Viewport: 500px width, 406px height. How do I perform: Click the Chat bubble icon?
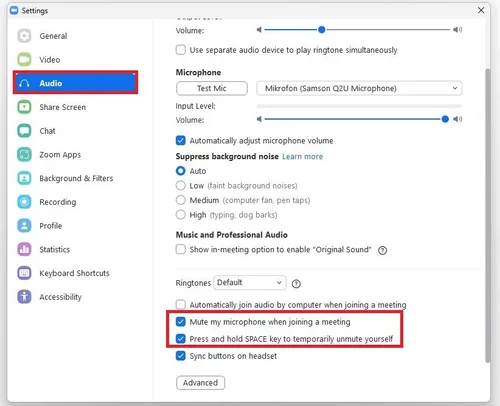(x=24, y=131)
